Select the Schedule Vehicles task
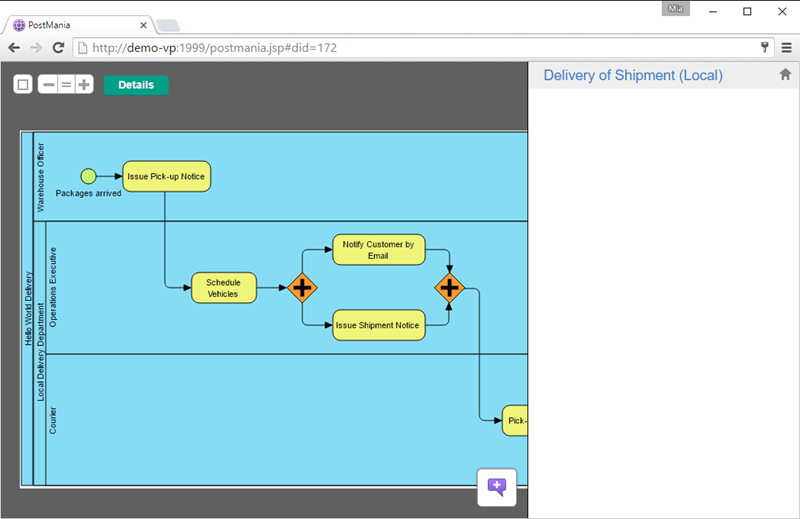The width and height of the screenshot is (800, 519). (223, 288)
